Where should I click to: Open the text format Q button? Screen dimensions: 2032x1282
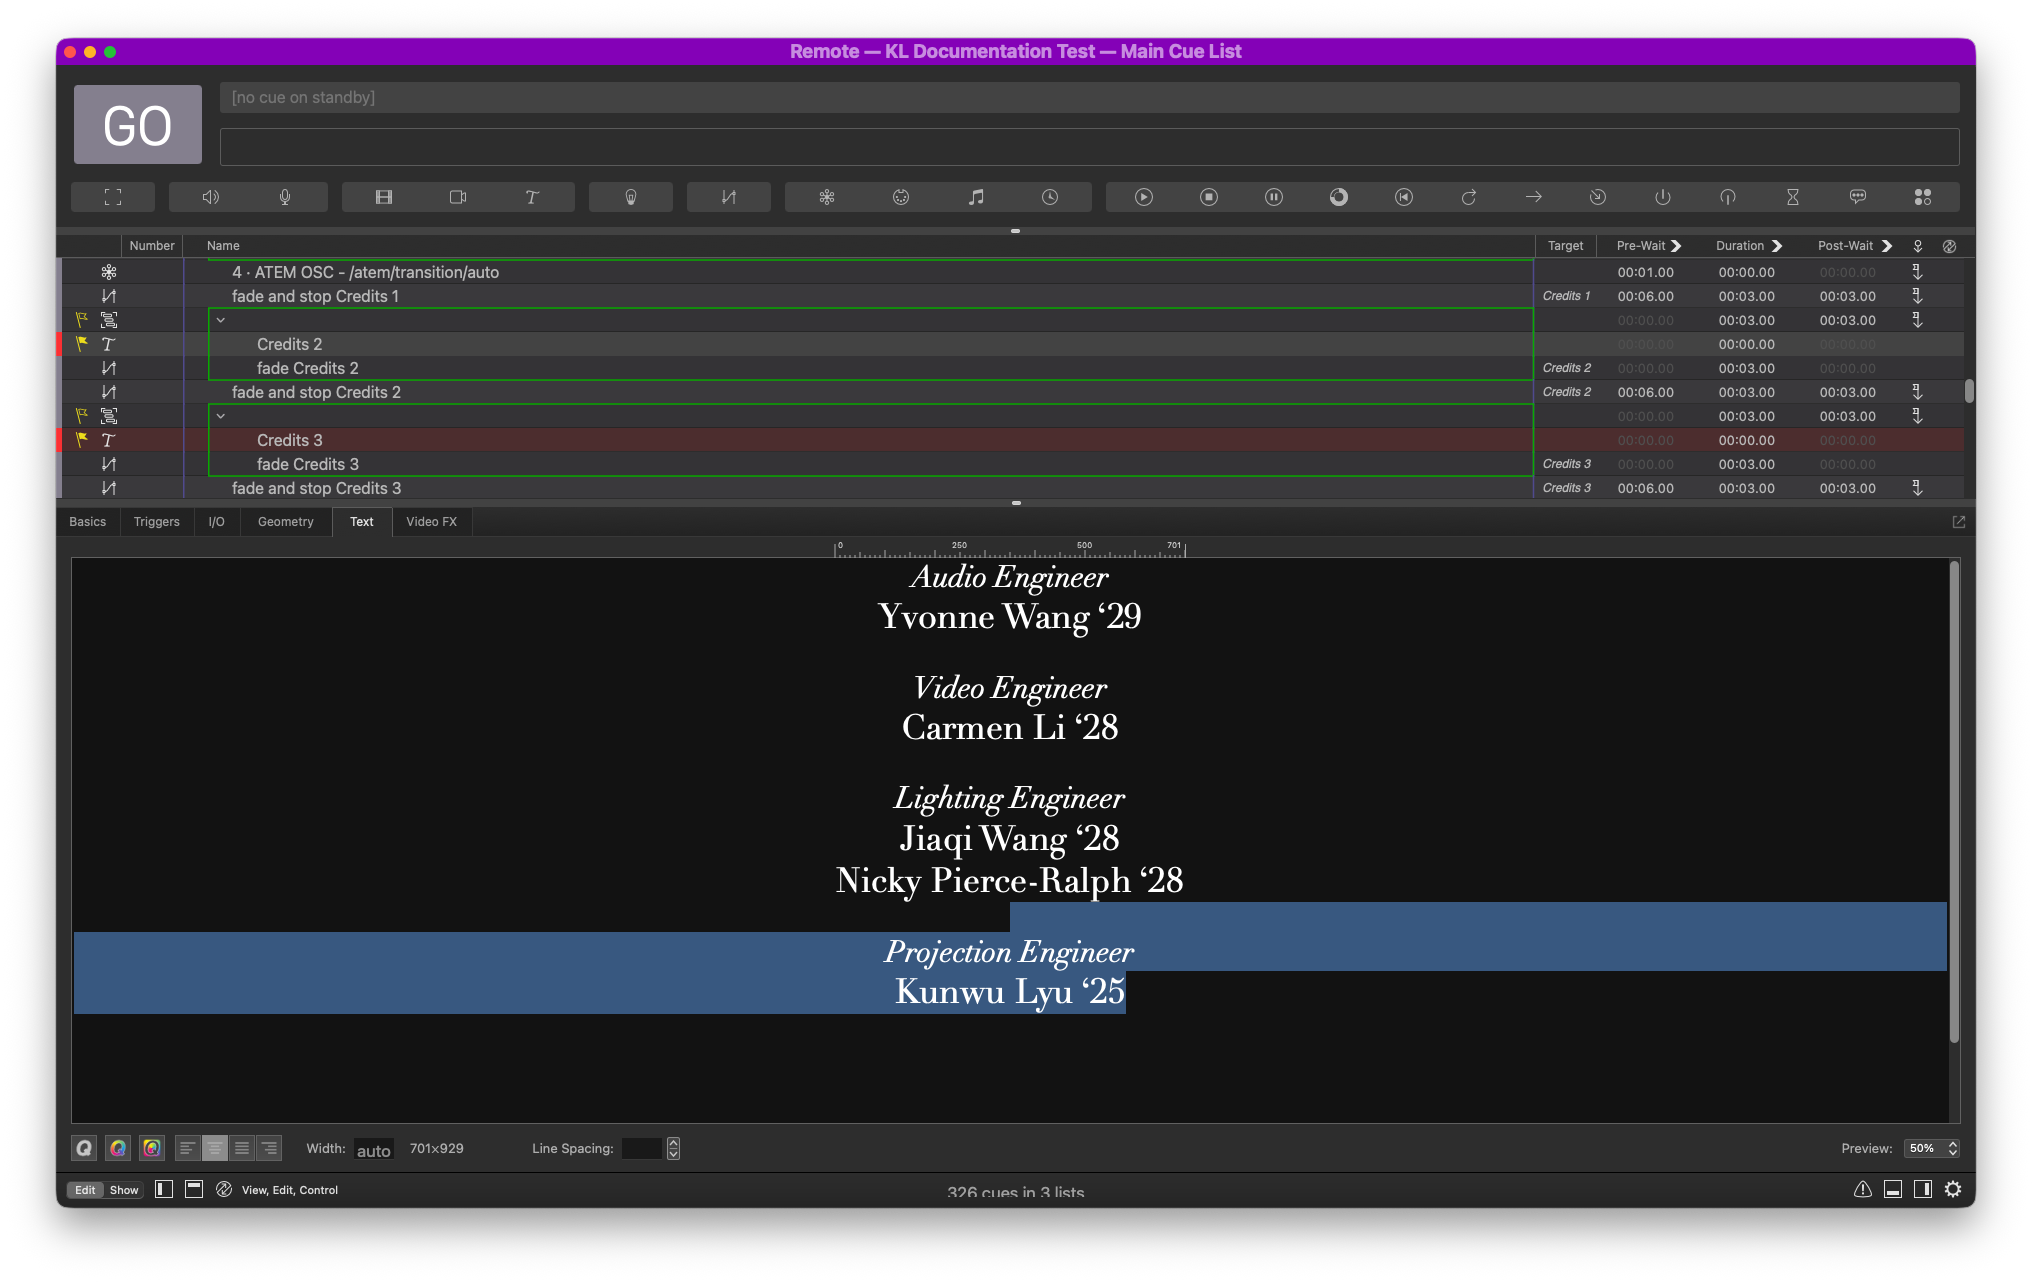pos(84,1149)
